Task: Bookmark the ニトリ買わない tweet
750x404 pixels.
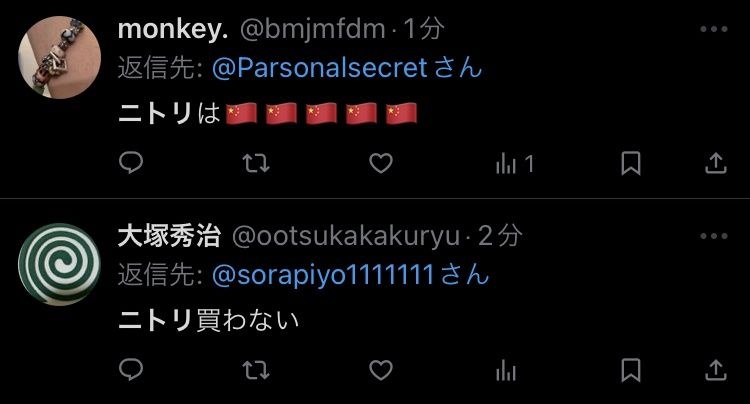Action: [630, 371]
